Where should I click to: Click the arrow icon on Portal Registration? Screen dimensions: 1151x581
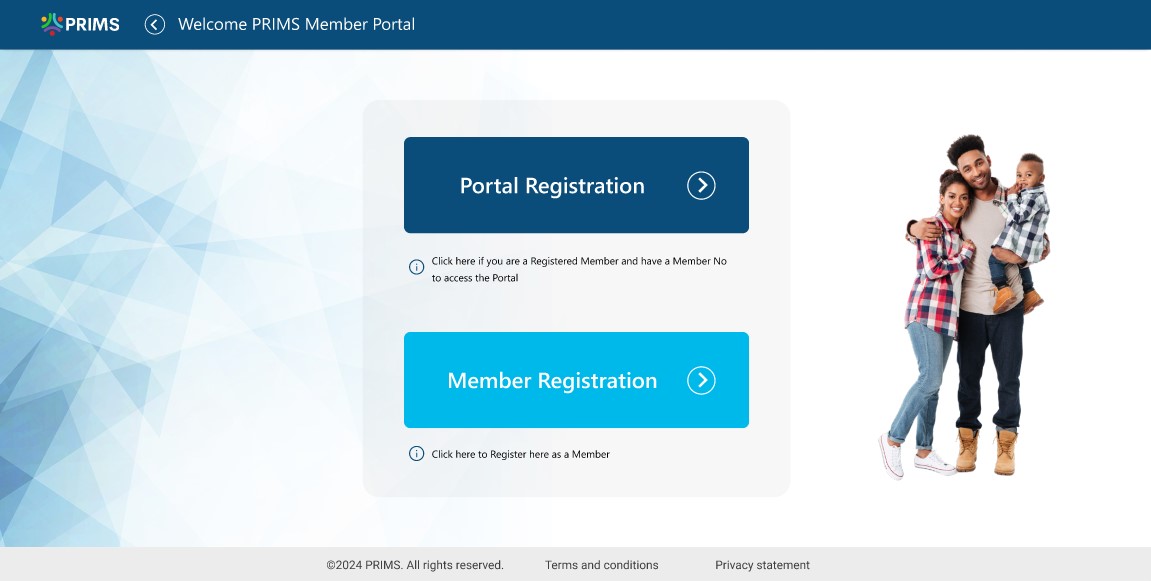pyautogui.click(x=701, y=185)
